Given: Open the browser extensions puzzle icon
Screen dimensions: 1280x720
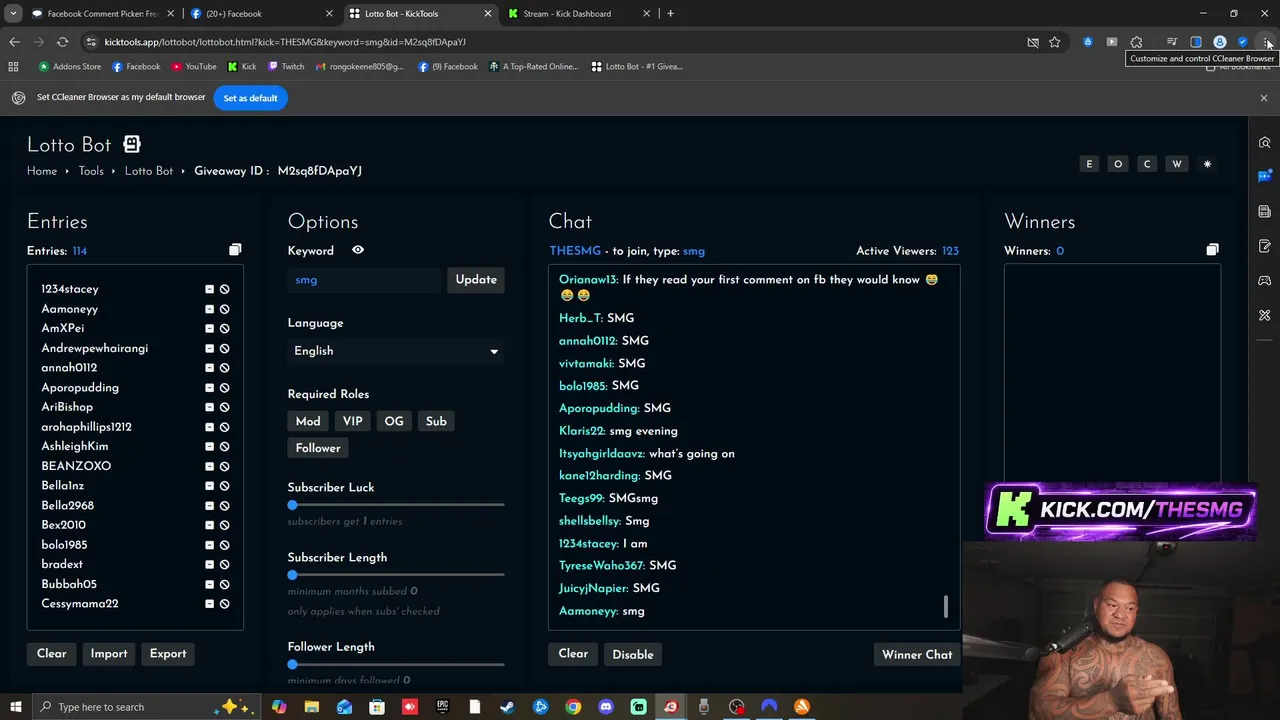Looking at the screenshot, I should tap(1136, 42).
